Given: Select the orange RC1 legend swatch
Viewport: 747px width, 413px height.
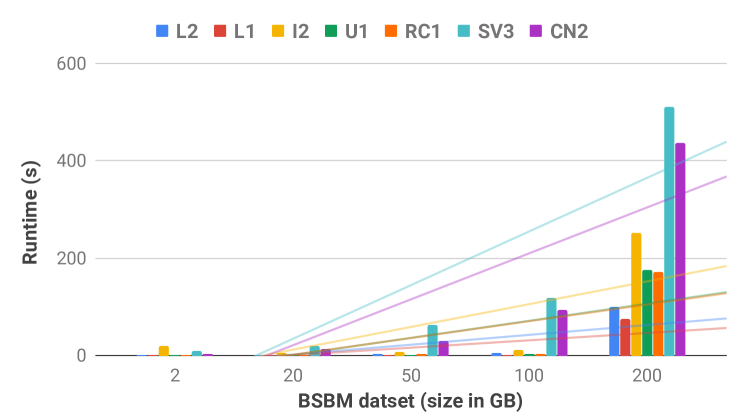Looking at the screenshot, I should 391,31.
